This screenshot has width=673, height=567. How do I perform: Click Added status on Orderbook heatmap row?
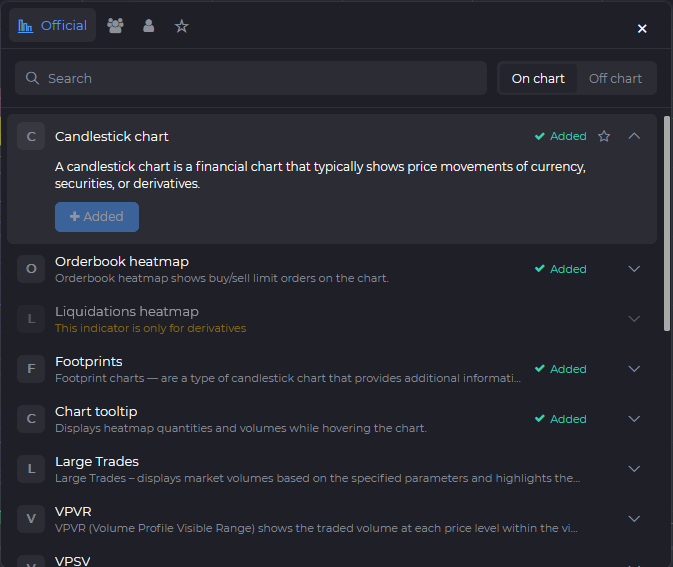click(x=561, y=269)
